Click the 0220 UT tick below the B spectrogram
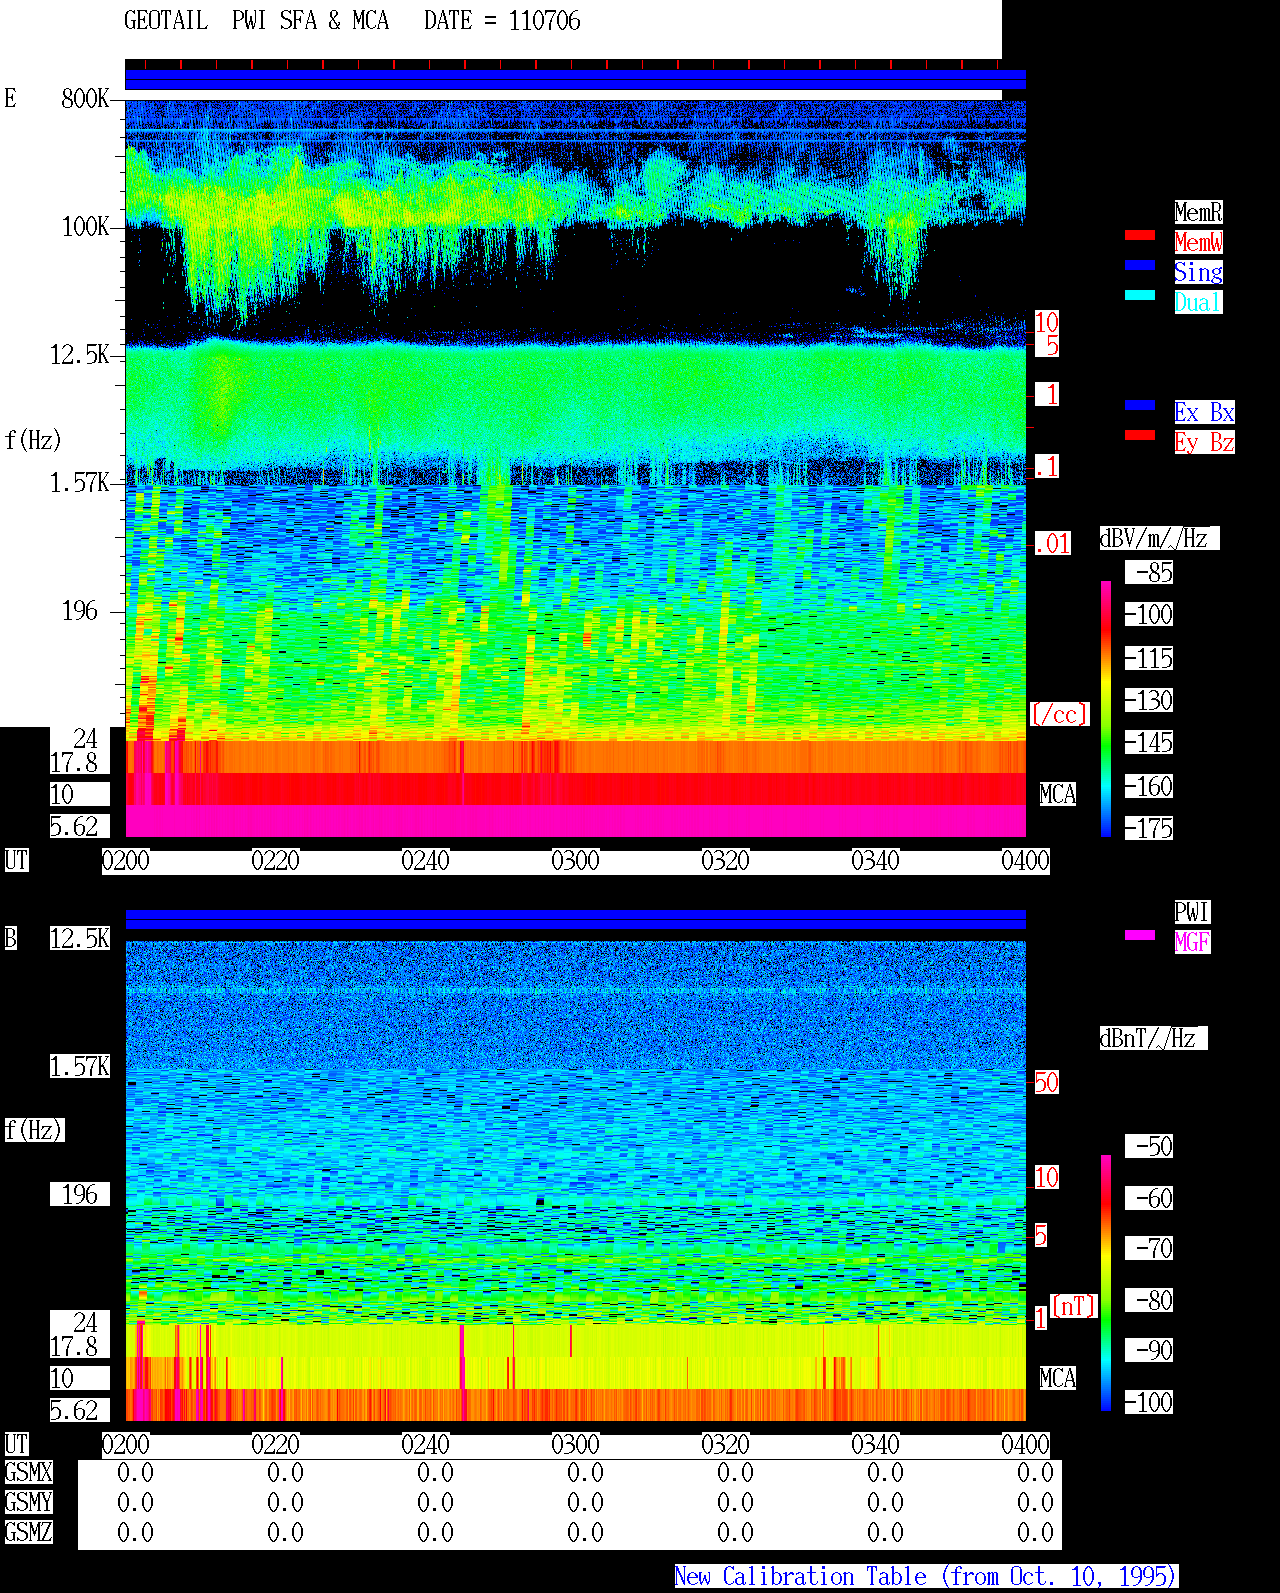Viewport: 1280px width, 1593px height. 275,1445
